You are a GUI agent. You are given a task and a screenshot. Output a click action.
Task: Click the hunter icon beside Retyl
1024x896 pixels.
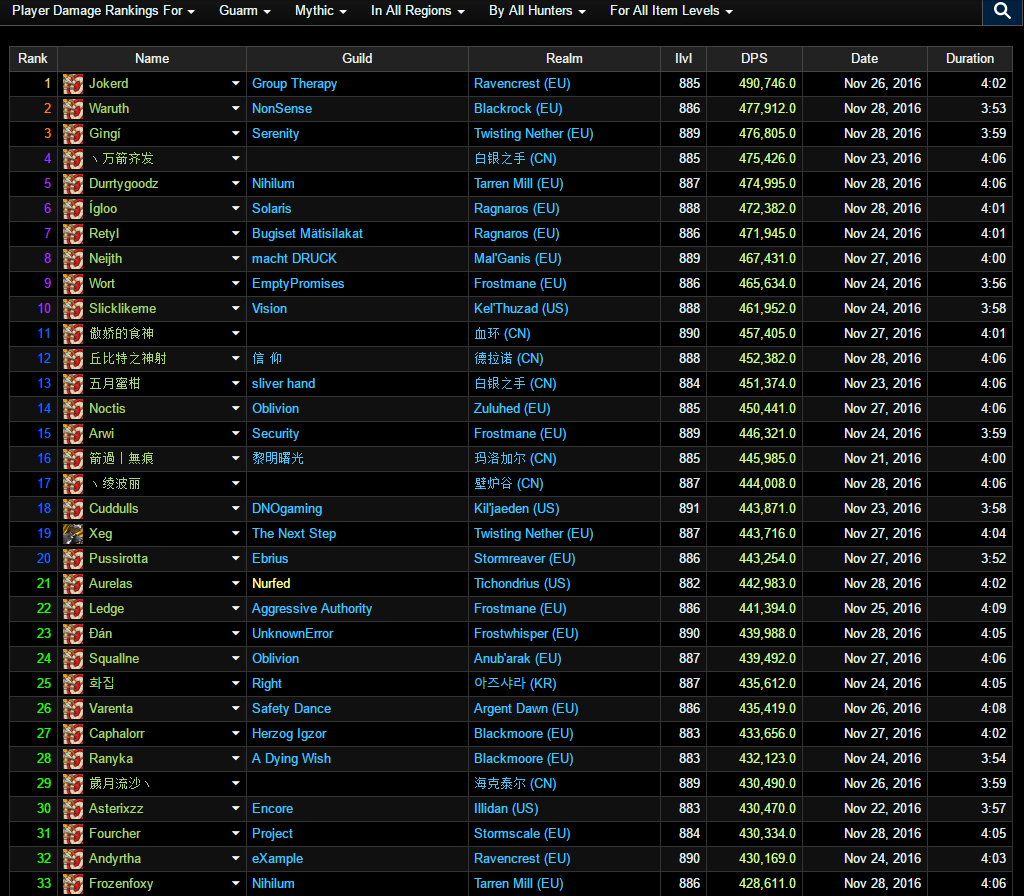point(72,233)
